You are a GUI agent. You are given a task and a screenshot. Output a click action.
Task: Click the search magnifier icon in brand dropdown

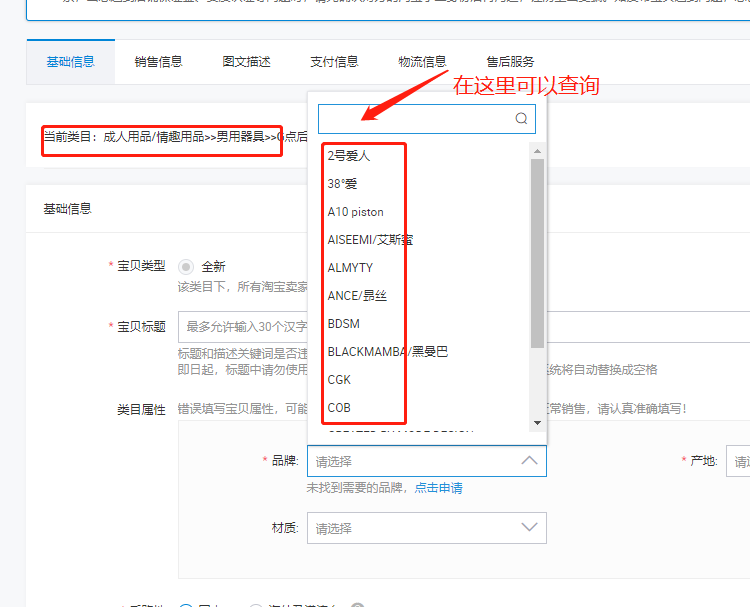pyautogui.click(x=521, y=118)
